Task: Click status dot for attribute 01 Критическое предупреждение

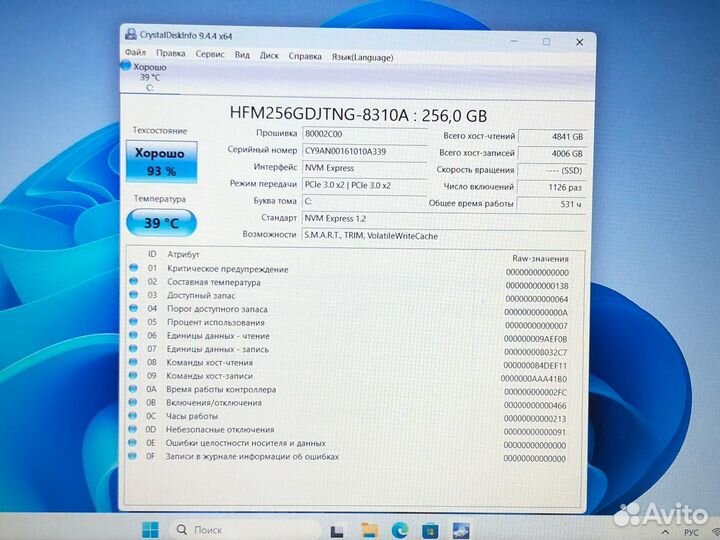Action: [x=134, y=267]
